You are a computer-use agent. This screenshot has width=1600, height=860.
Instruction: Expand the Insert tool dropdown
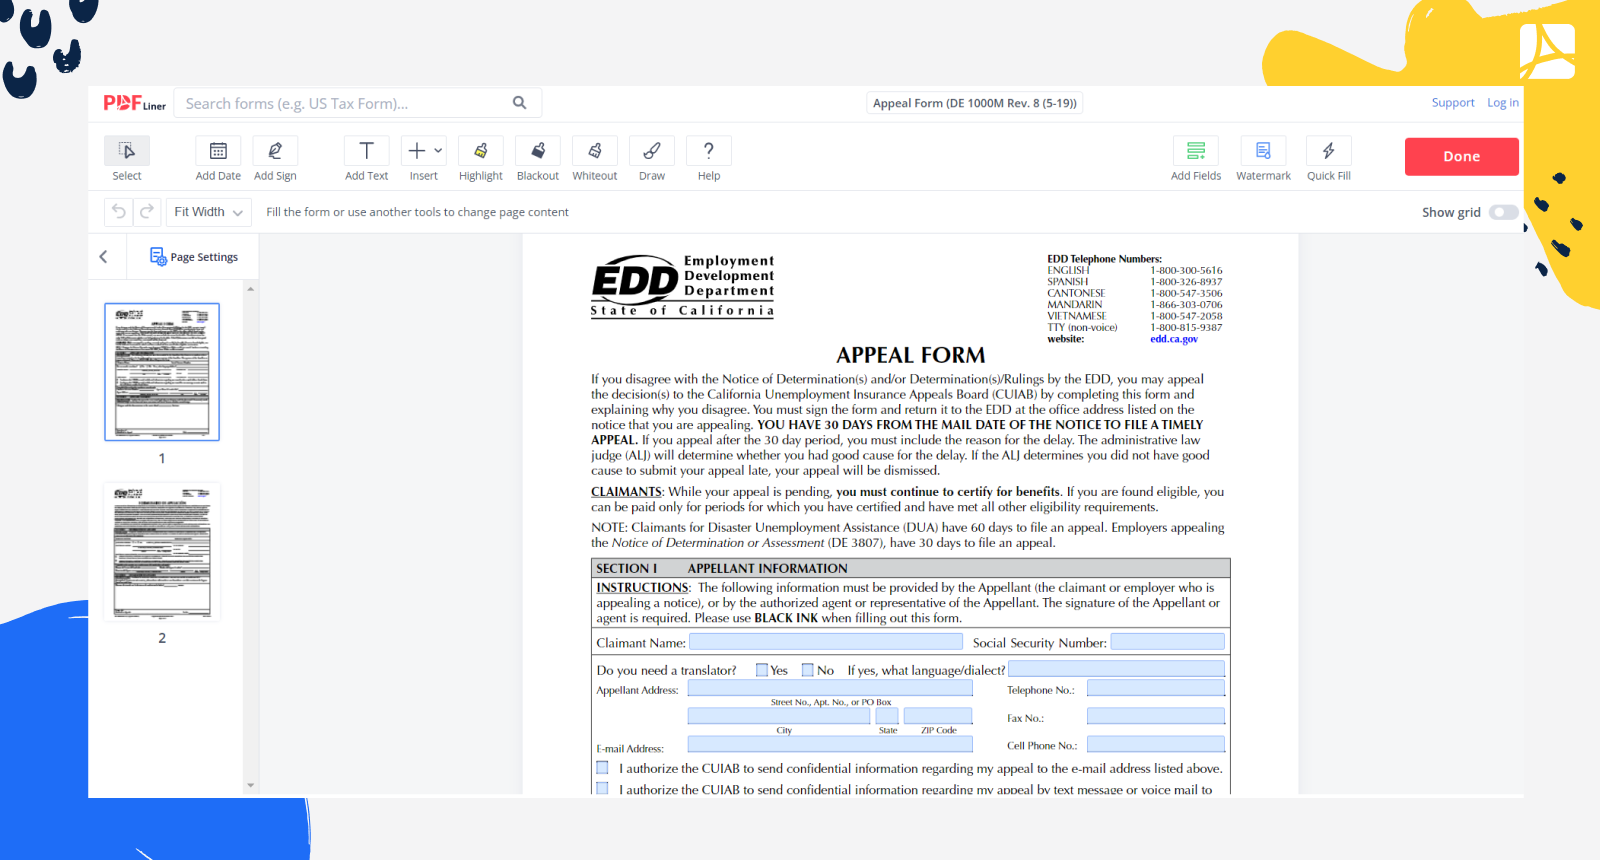[x=437, y=151]
